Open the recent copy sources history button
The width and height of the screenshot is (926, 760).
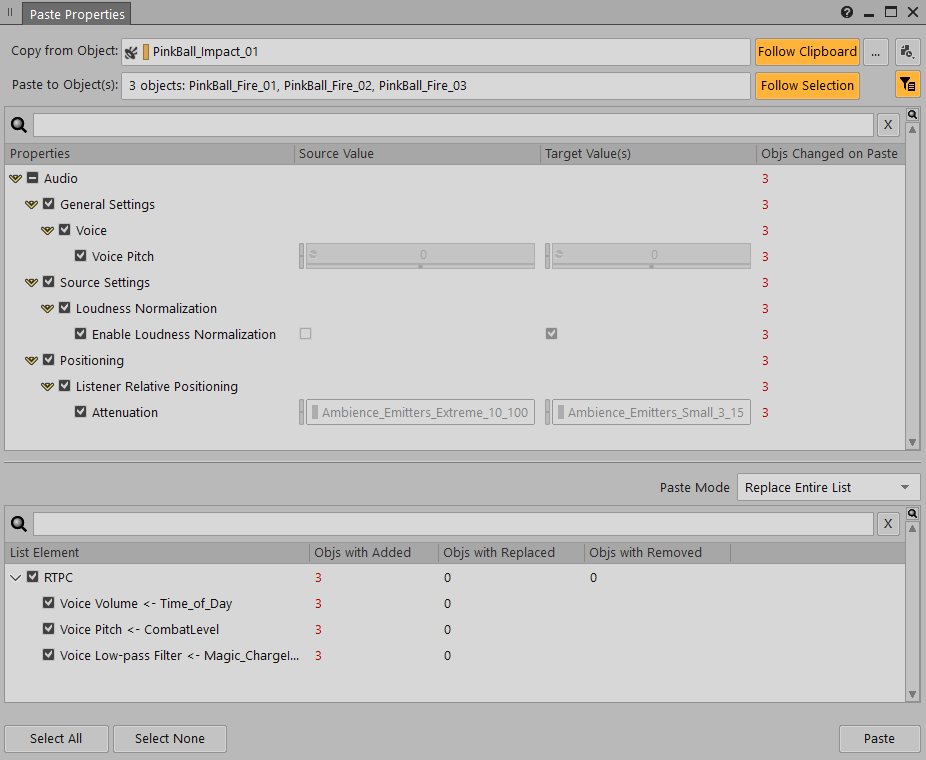pos(907,52)
